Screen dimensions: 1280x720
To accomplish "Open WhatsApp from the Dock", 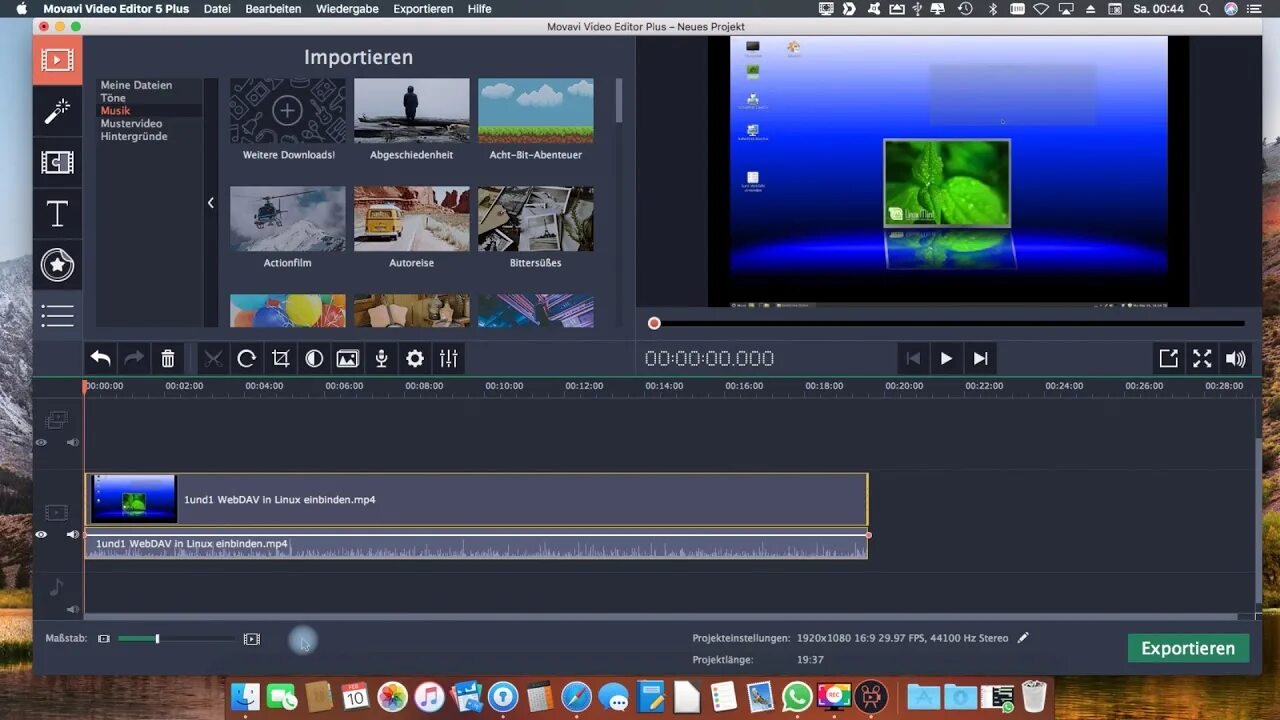I will click(797, 696).
